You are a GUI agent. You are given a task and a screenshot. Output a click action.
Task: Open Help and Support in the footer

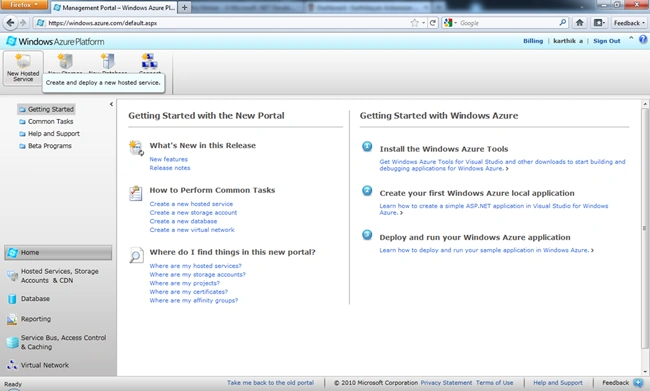[x=558, y=383]
